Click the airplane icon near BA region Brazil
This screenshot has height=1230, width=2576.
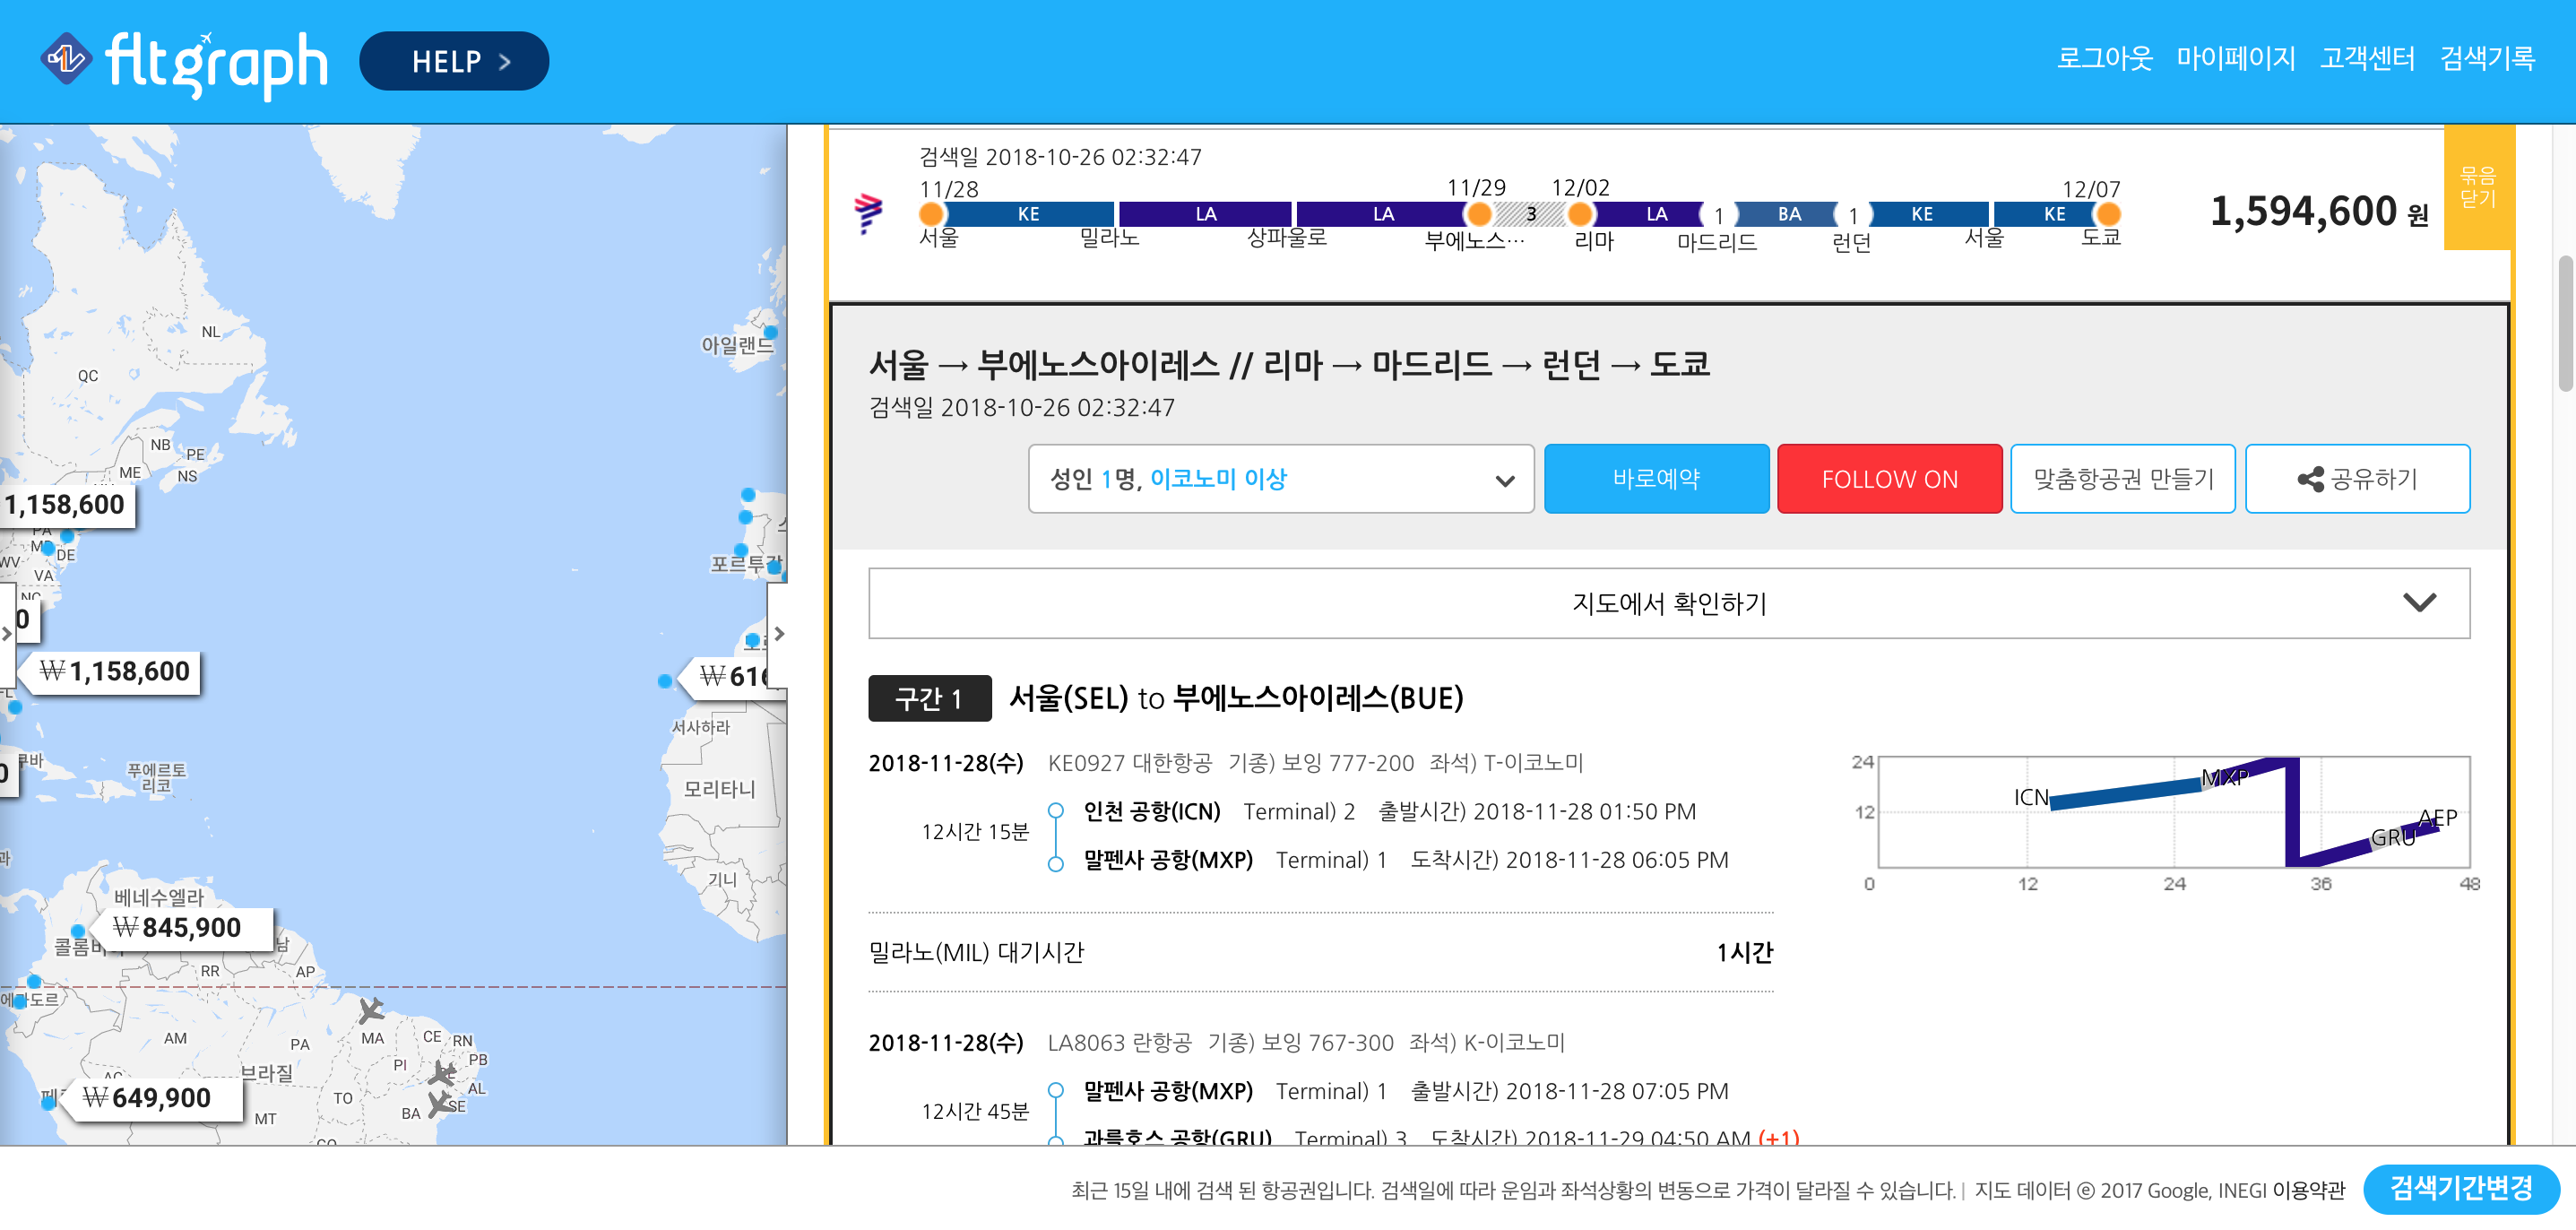tap(439, 1105)
